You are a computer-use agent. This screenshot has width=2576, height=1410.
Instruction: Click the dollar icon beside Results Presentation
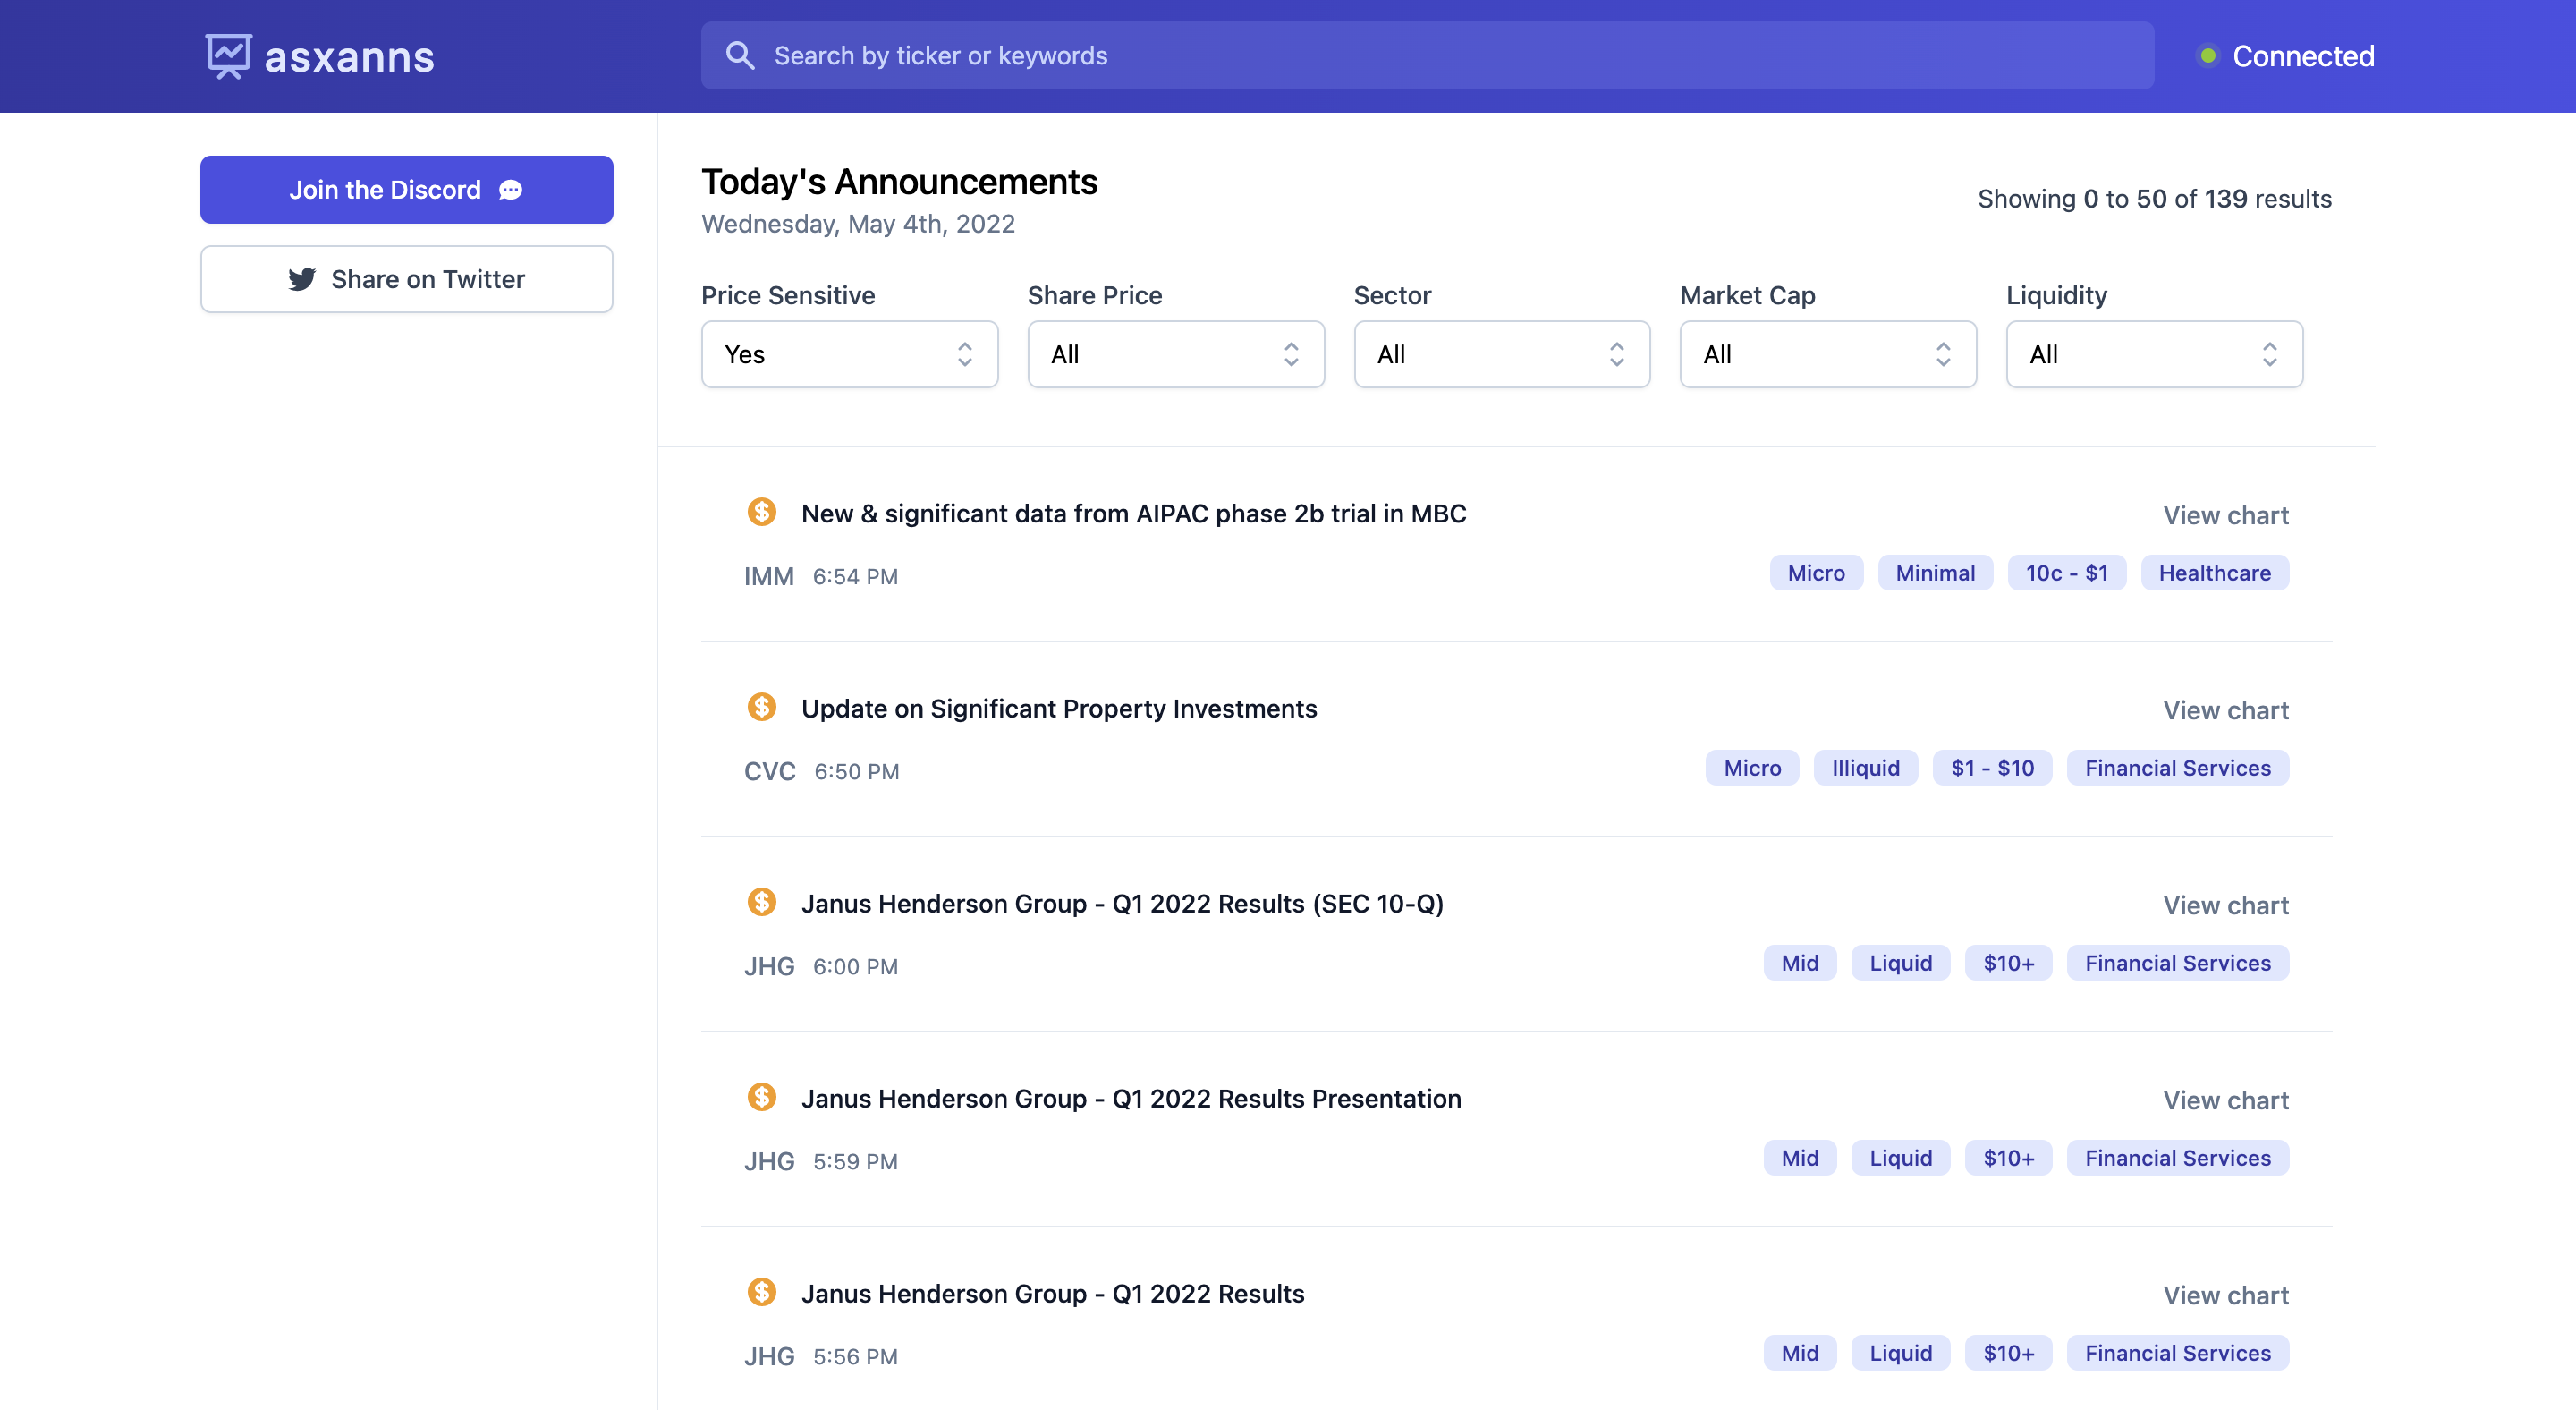click(762, 1097)
